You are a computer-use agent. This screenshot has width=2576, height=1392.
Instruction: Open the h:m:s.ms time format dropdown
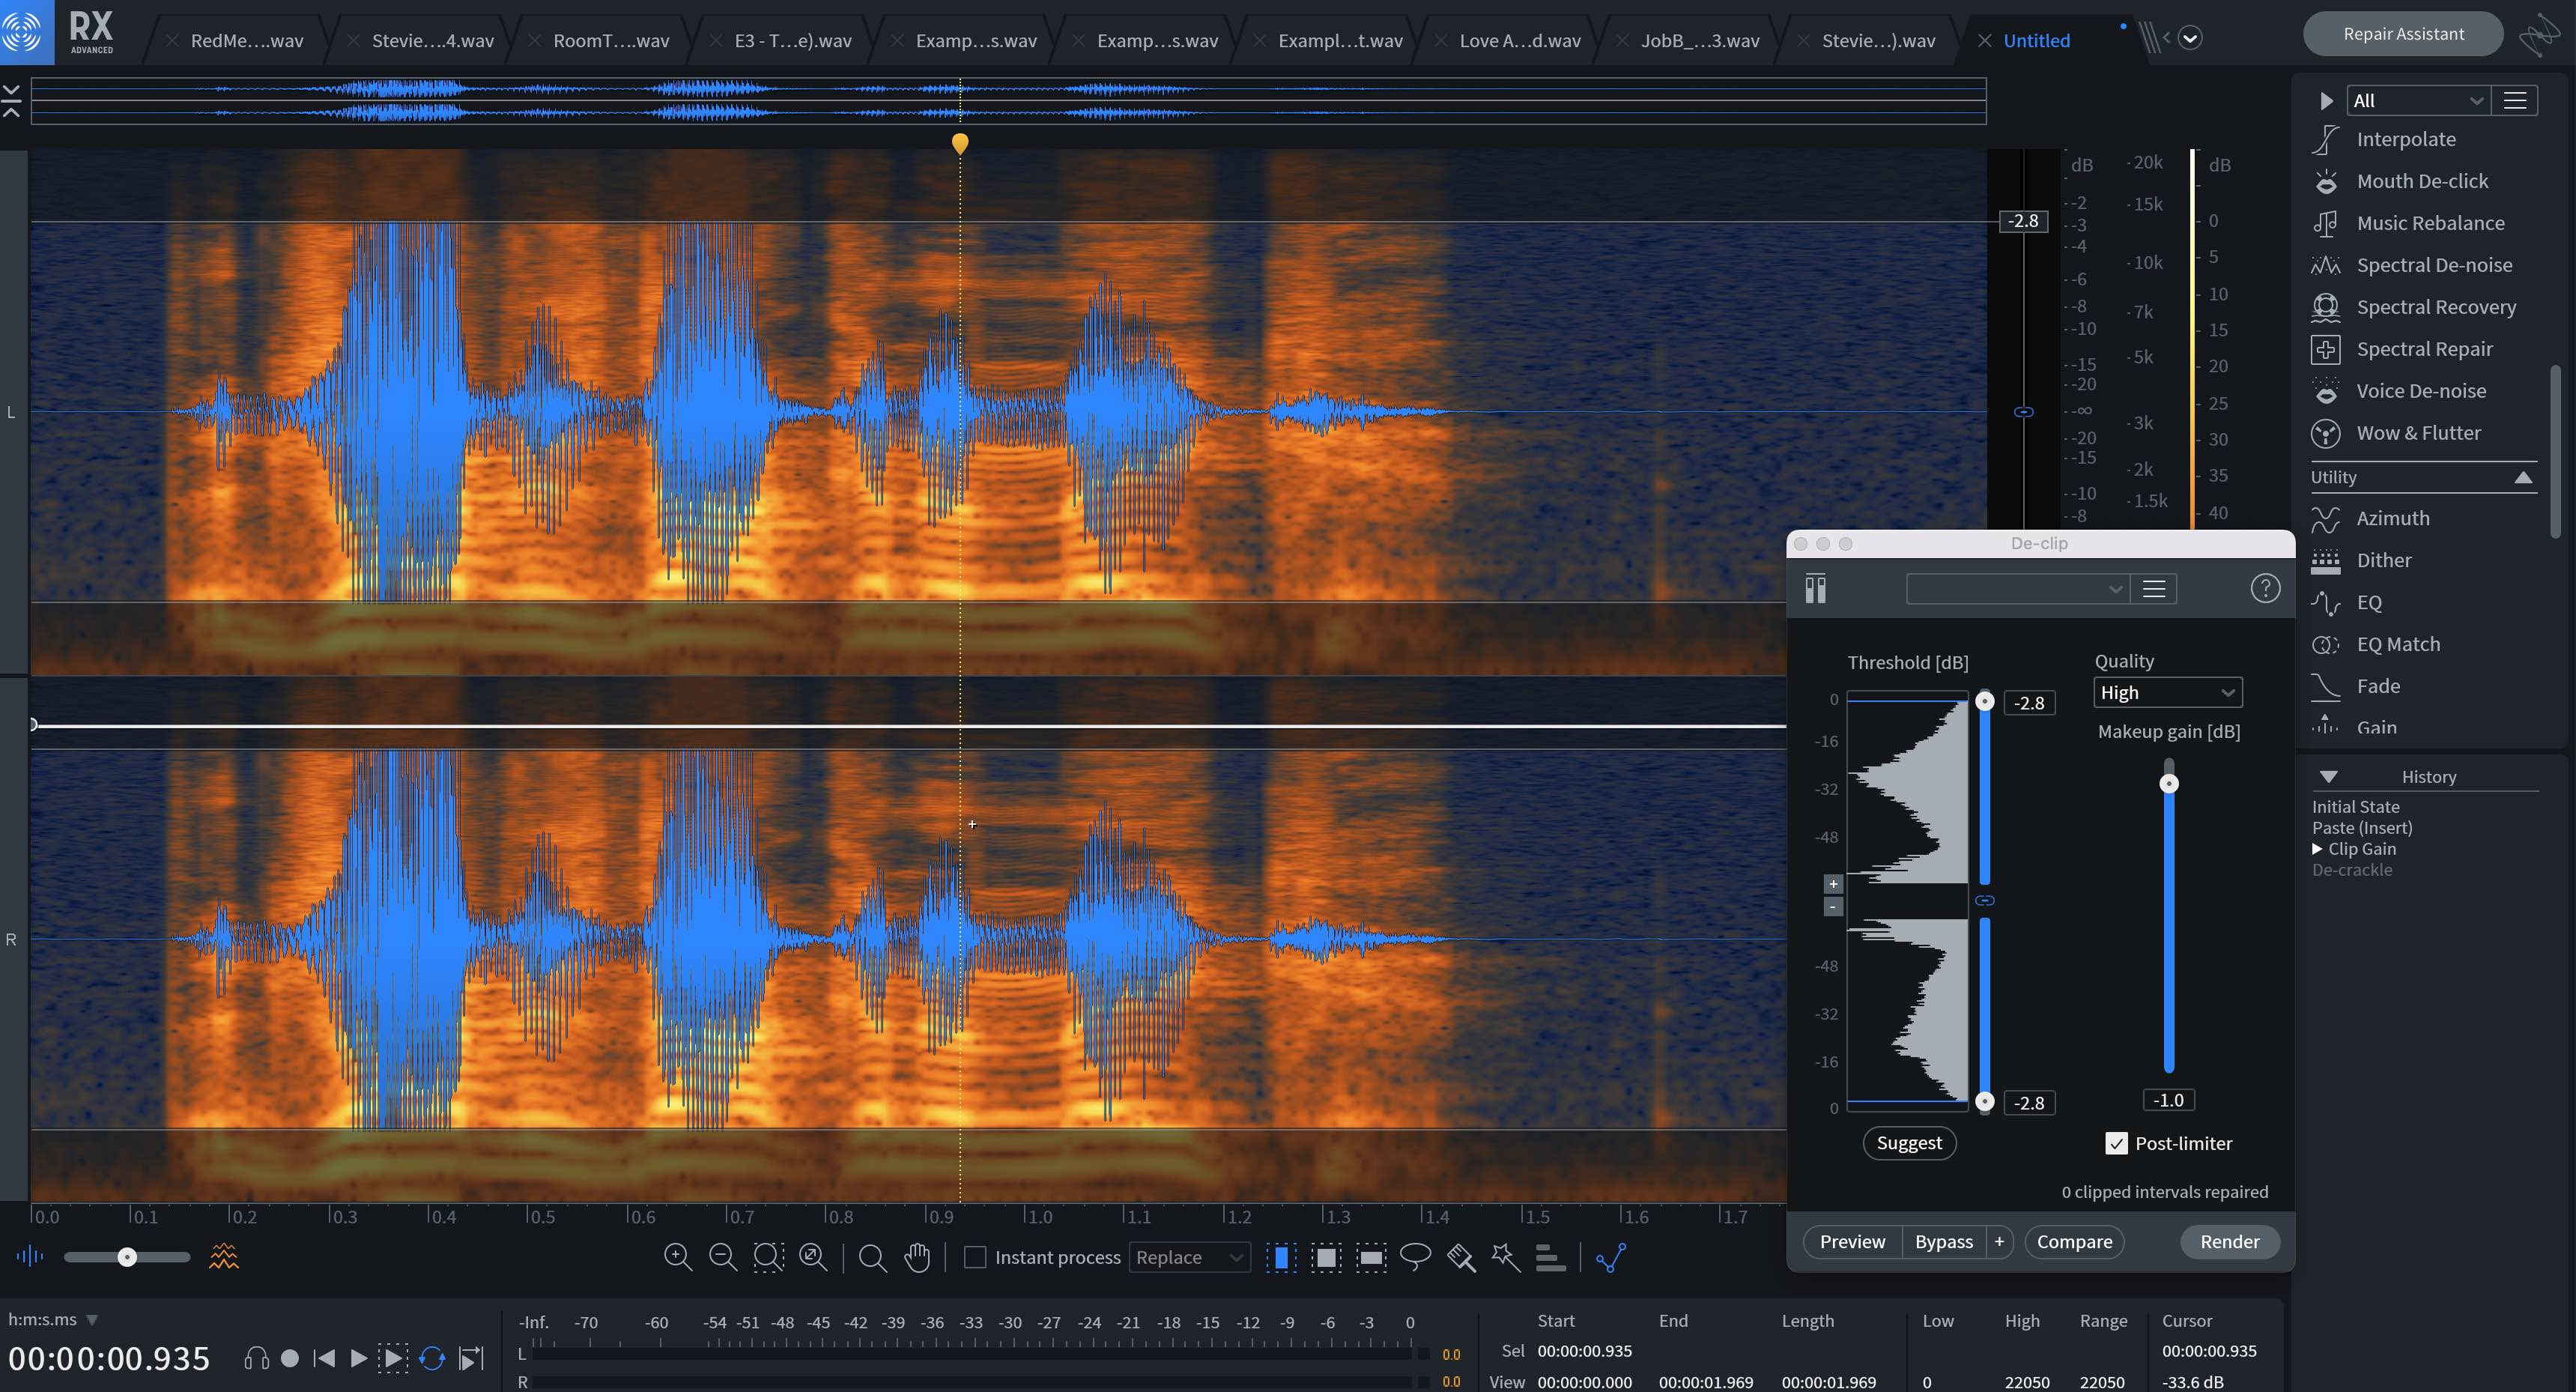click(52, 1320)
